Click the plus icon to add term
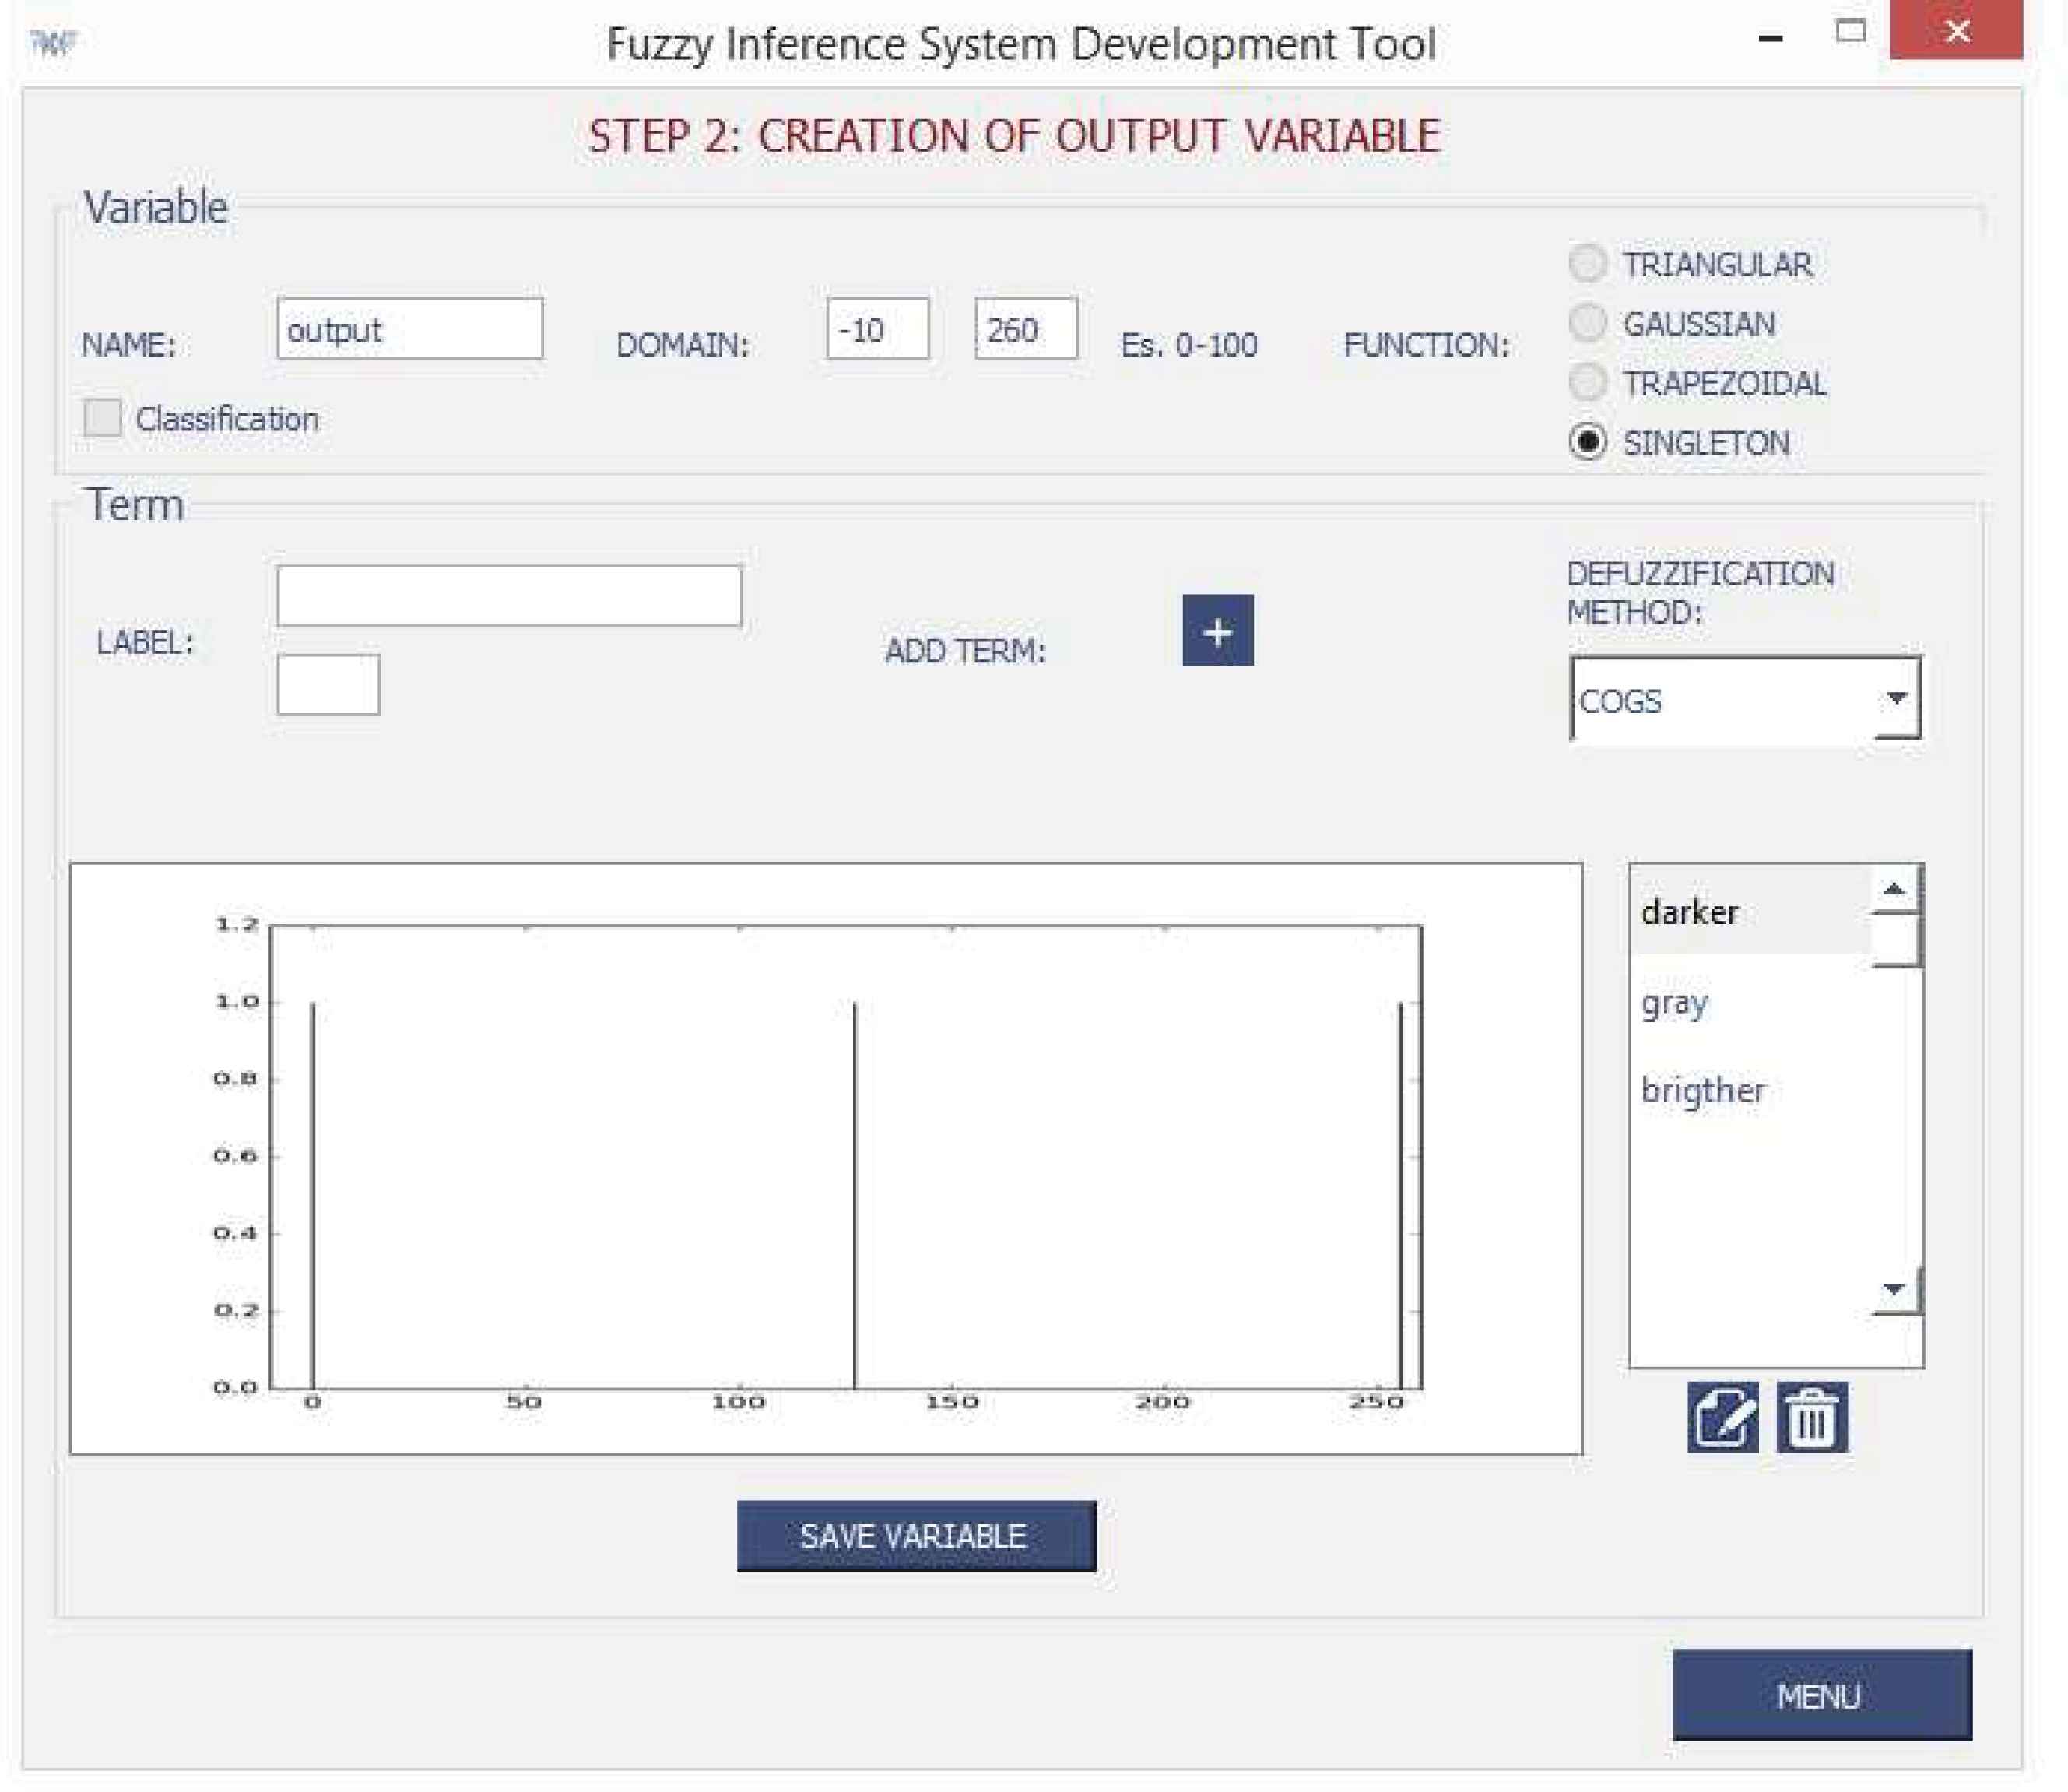The image size is (2068, 1792). point(1217,631)
